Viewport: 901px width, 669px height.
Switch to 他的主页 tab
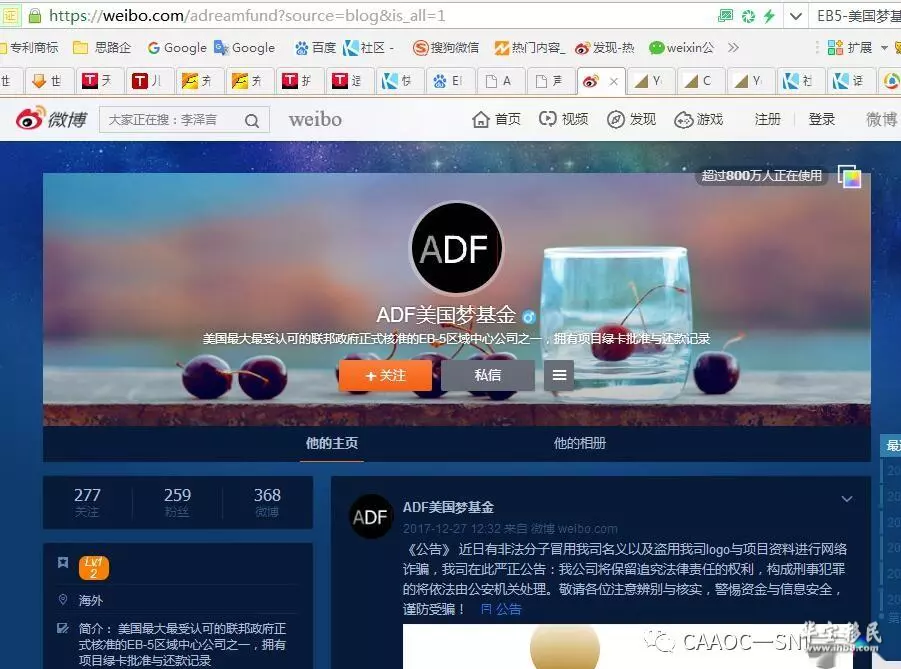coord(332,443)
